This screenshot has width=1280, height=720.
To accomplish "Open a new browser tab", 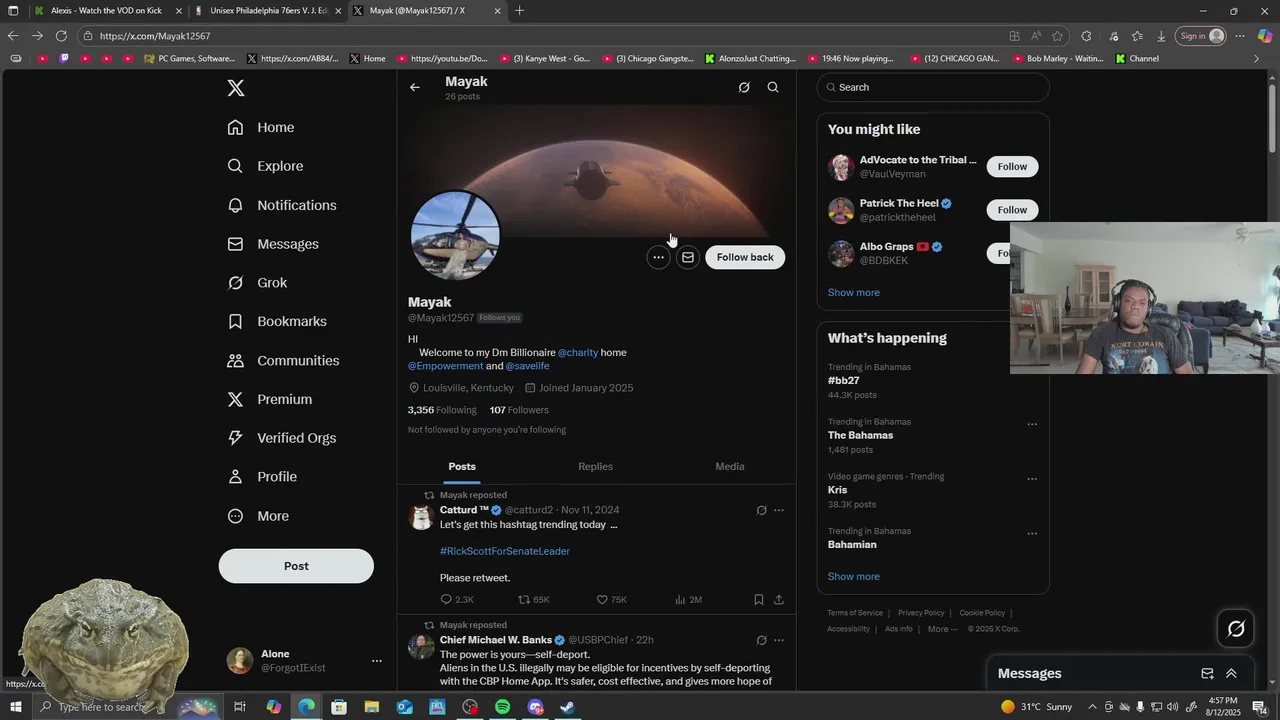I will coord(519,11).
